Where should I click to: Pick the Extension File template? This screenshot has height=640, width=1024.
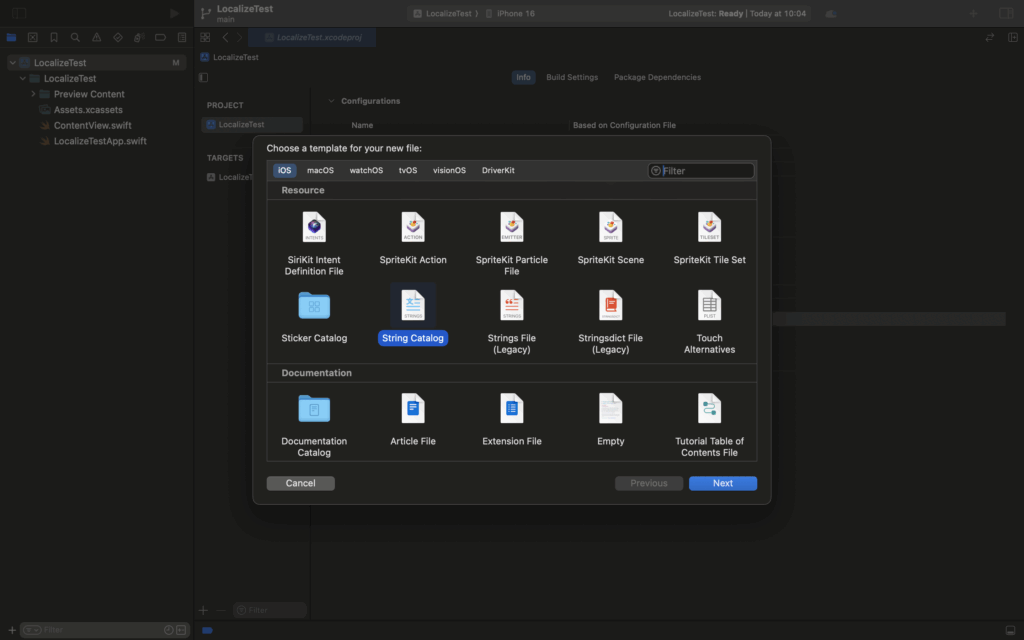(511, 420)
